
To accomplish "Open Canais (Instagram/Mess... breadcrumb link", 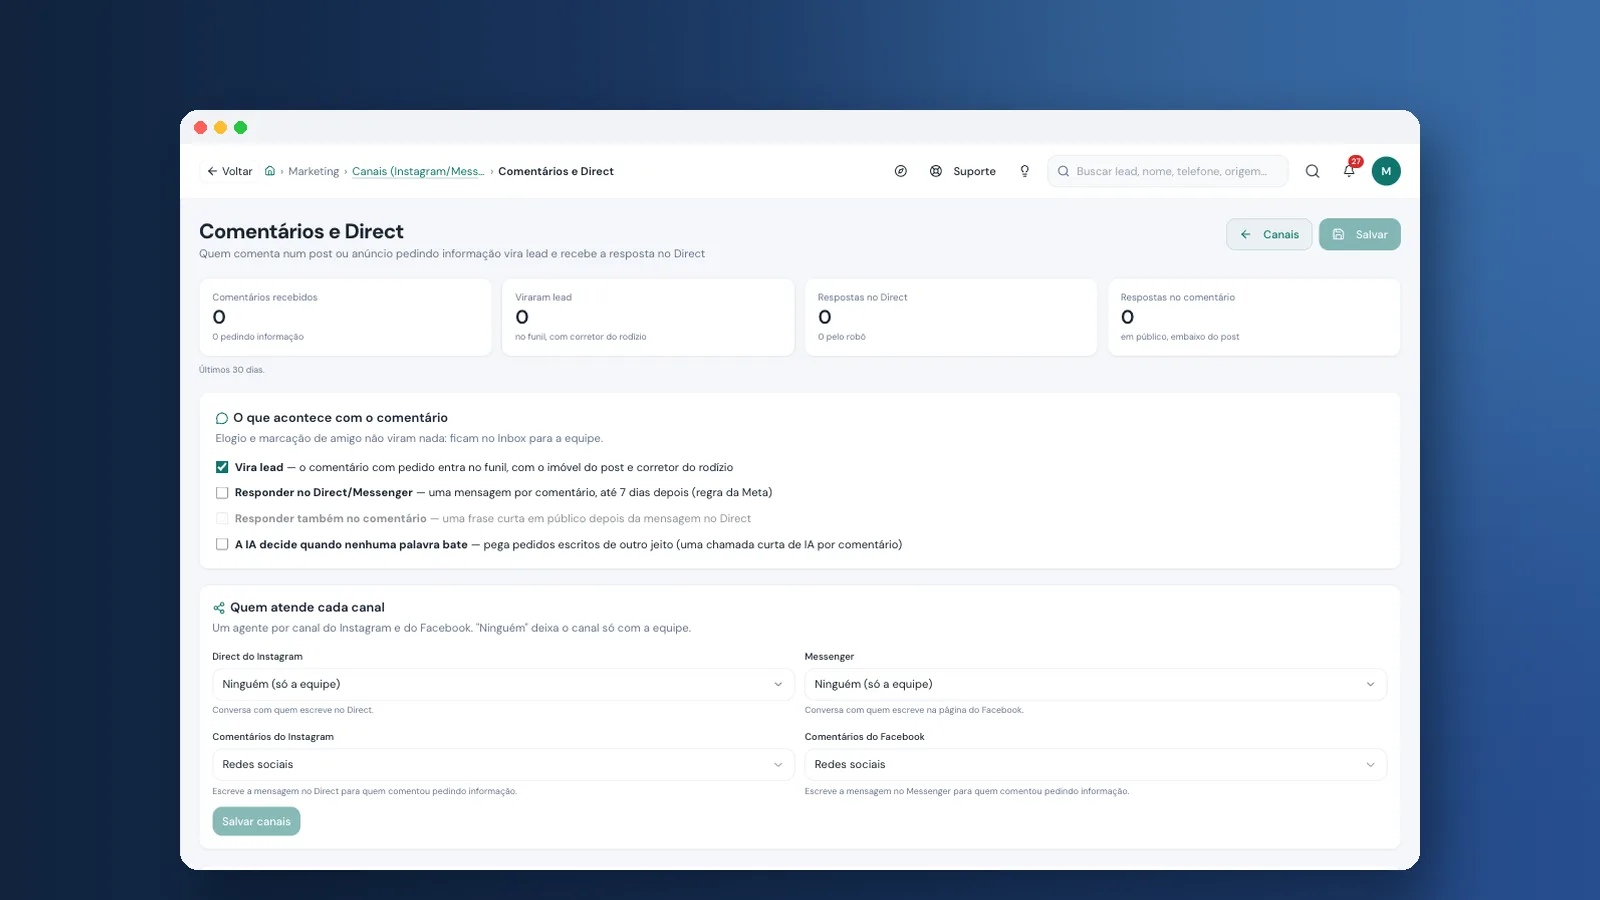I will (x=418, y=171).
